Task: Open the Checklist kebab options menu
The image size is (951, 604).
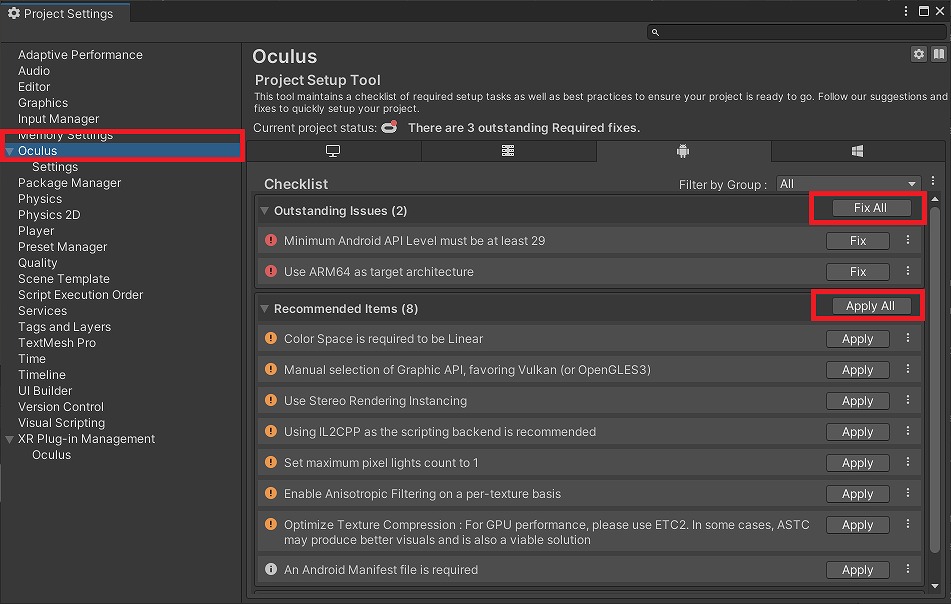Action: click(x=933, y=181)
